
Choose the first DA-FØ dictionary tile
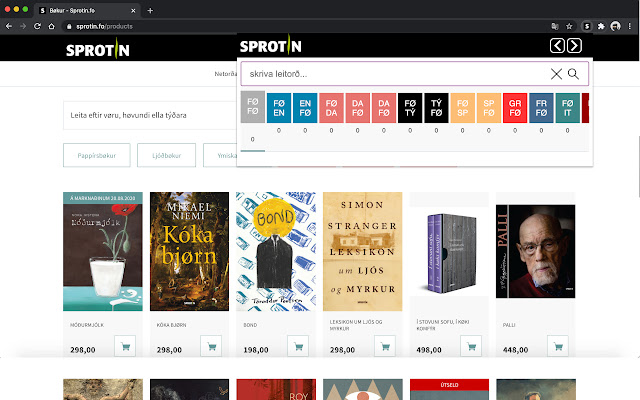[x=358, y=108]
